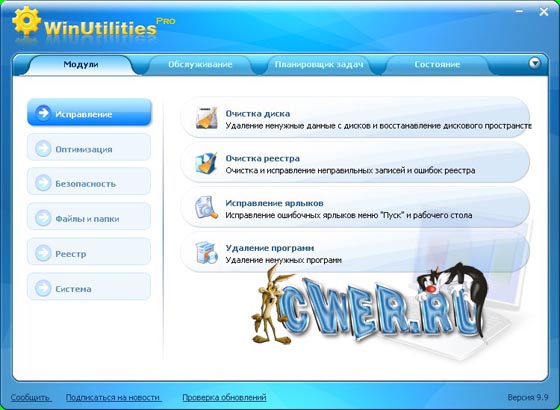Open the Планировщик задач tab
Viewport: 560px width, 410px height.
[x=319, y=65]
